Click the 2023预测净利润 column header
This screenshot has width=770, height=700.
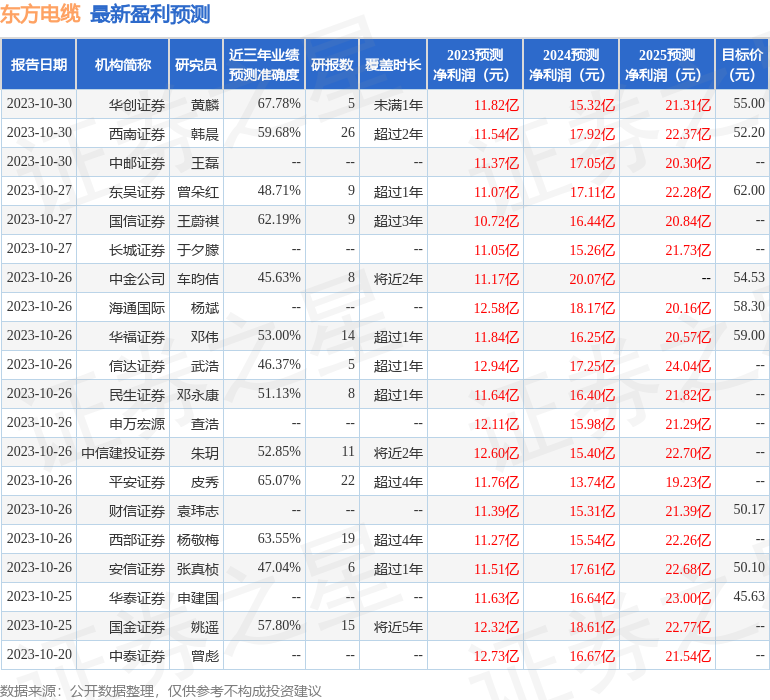(475, 64)
